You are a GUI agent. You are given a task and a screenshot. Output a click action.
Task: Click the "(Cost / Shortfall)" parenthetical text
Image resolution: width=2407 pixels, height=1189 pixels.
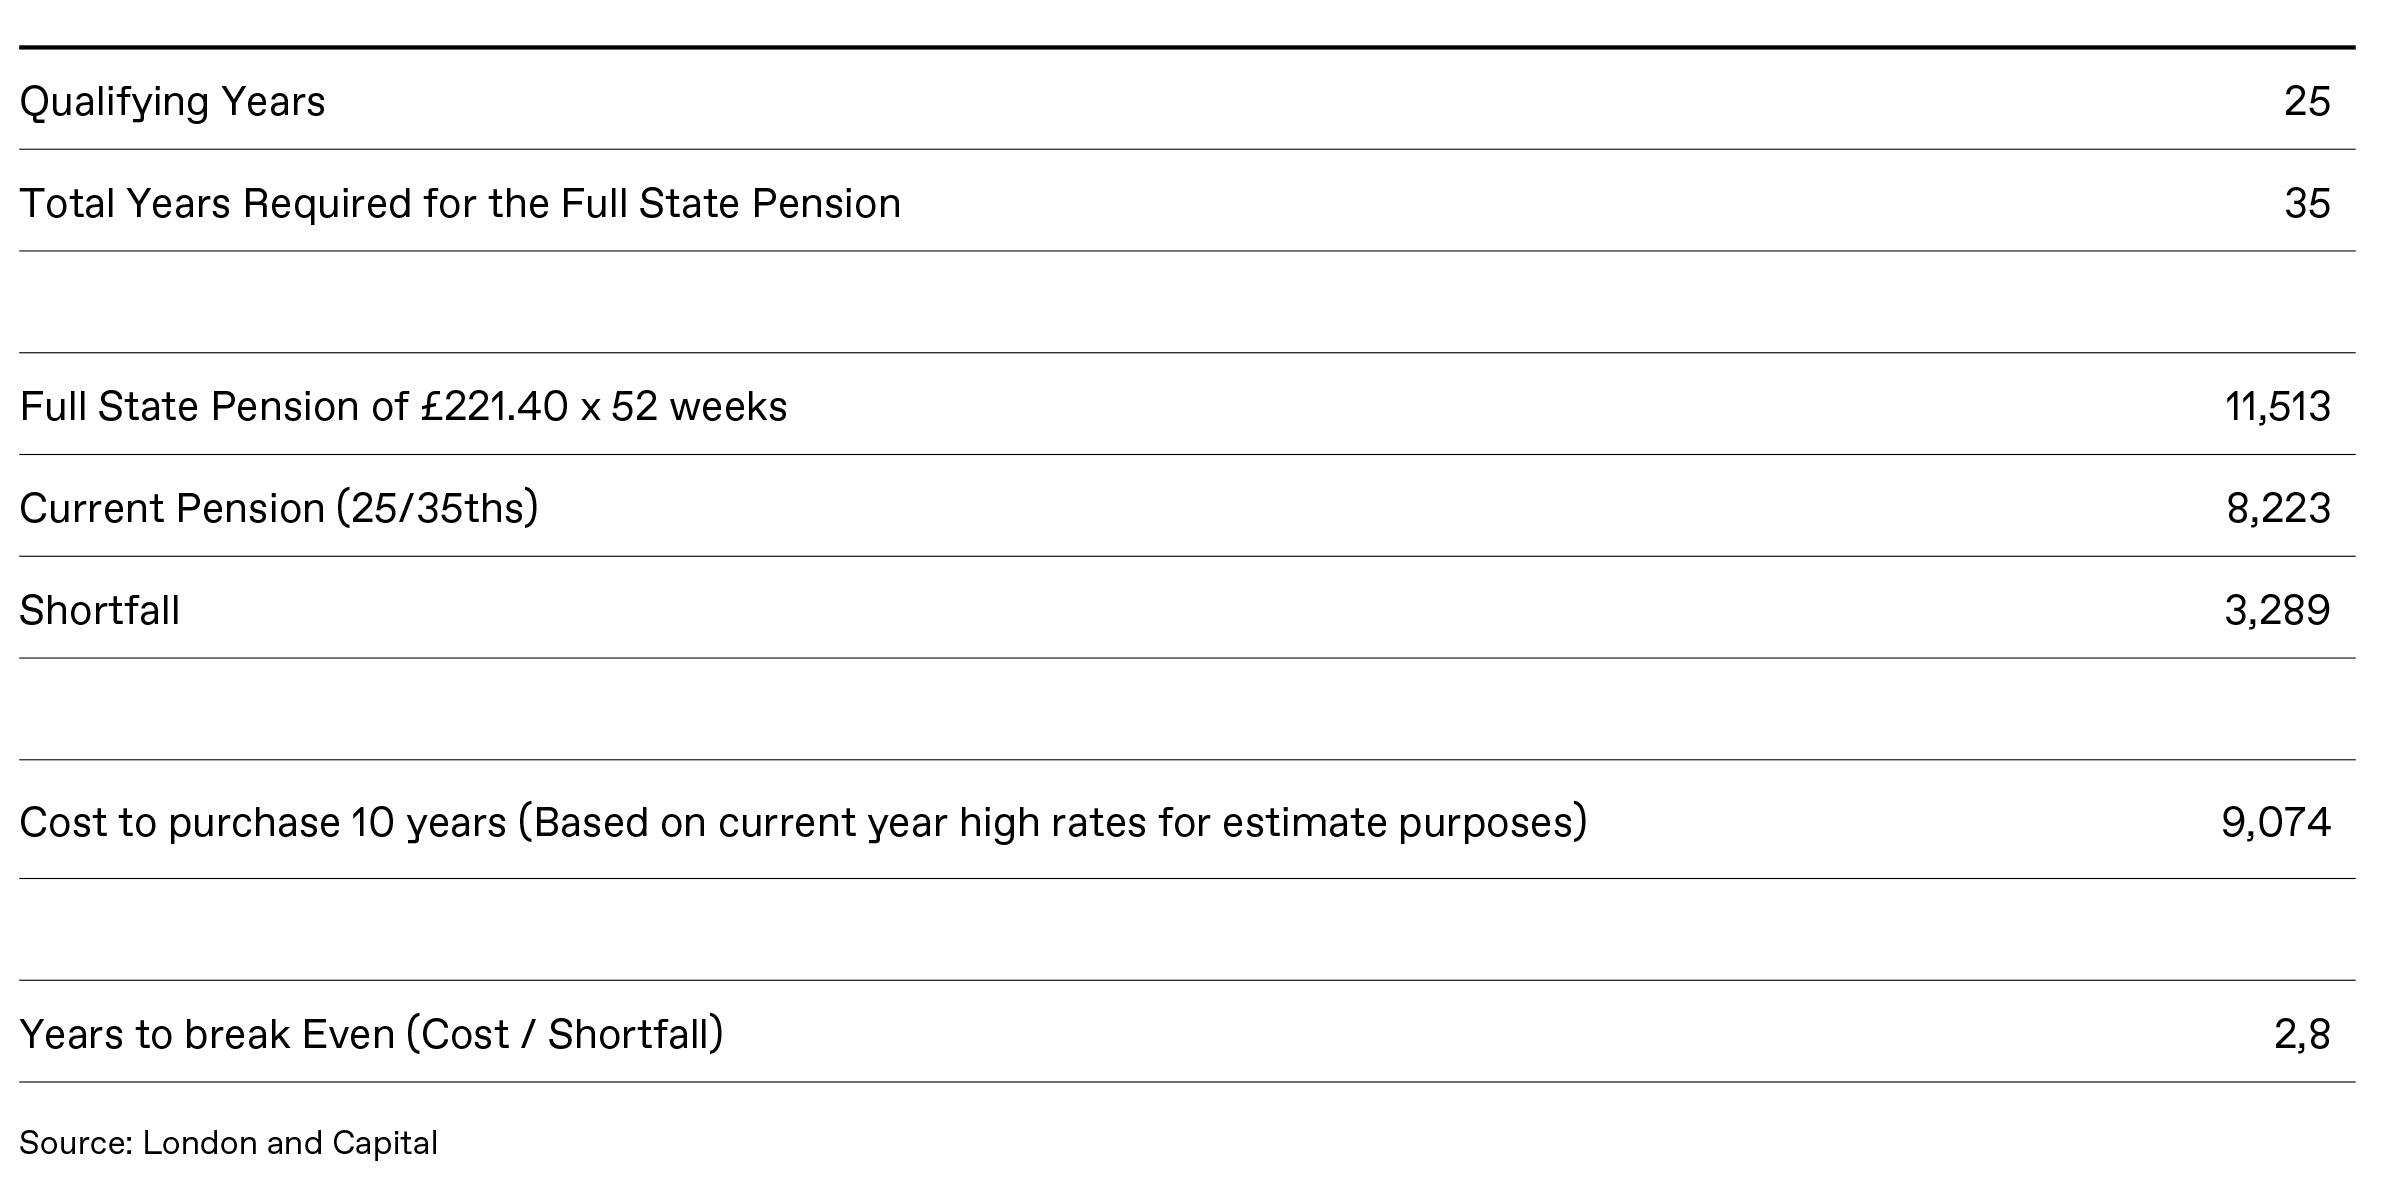(564, 1035)
